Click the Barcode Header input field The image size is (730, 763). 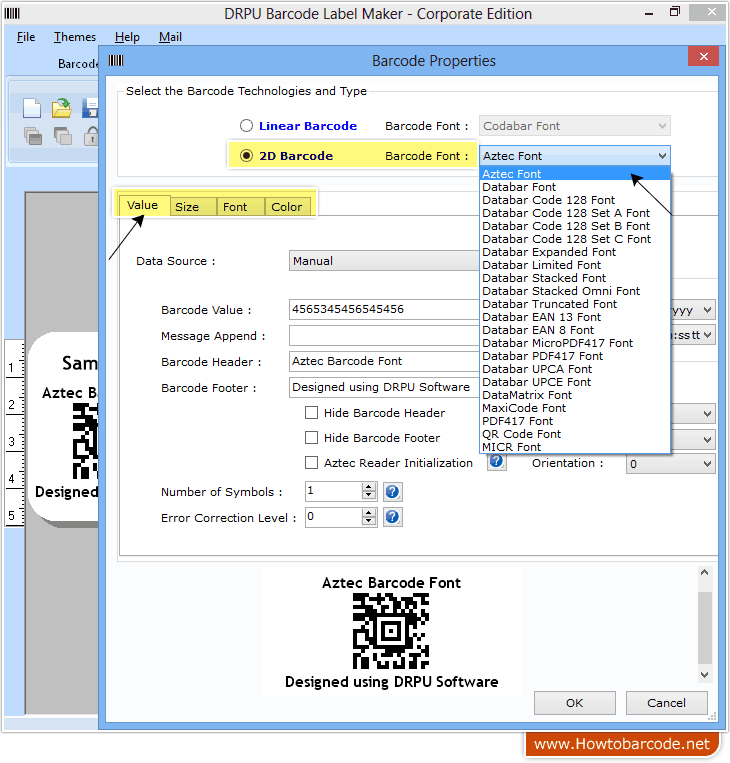(384, 361)
